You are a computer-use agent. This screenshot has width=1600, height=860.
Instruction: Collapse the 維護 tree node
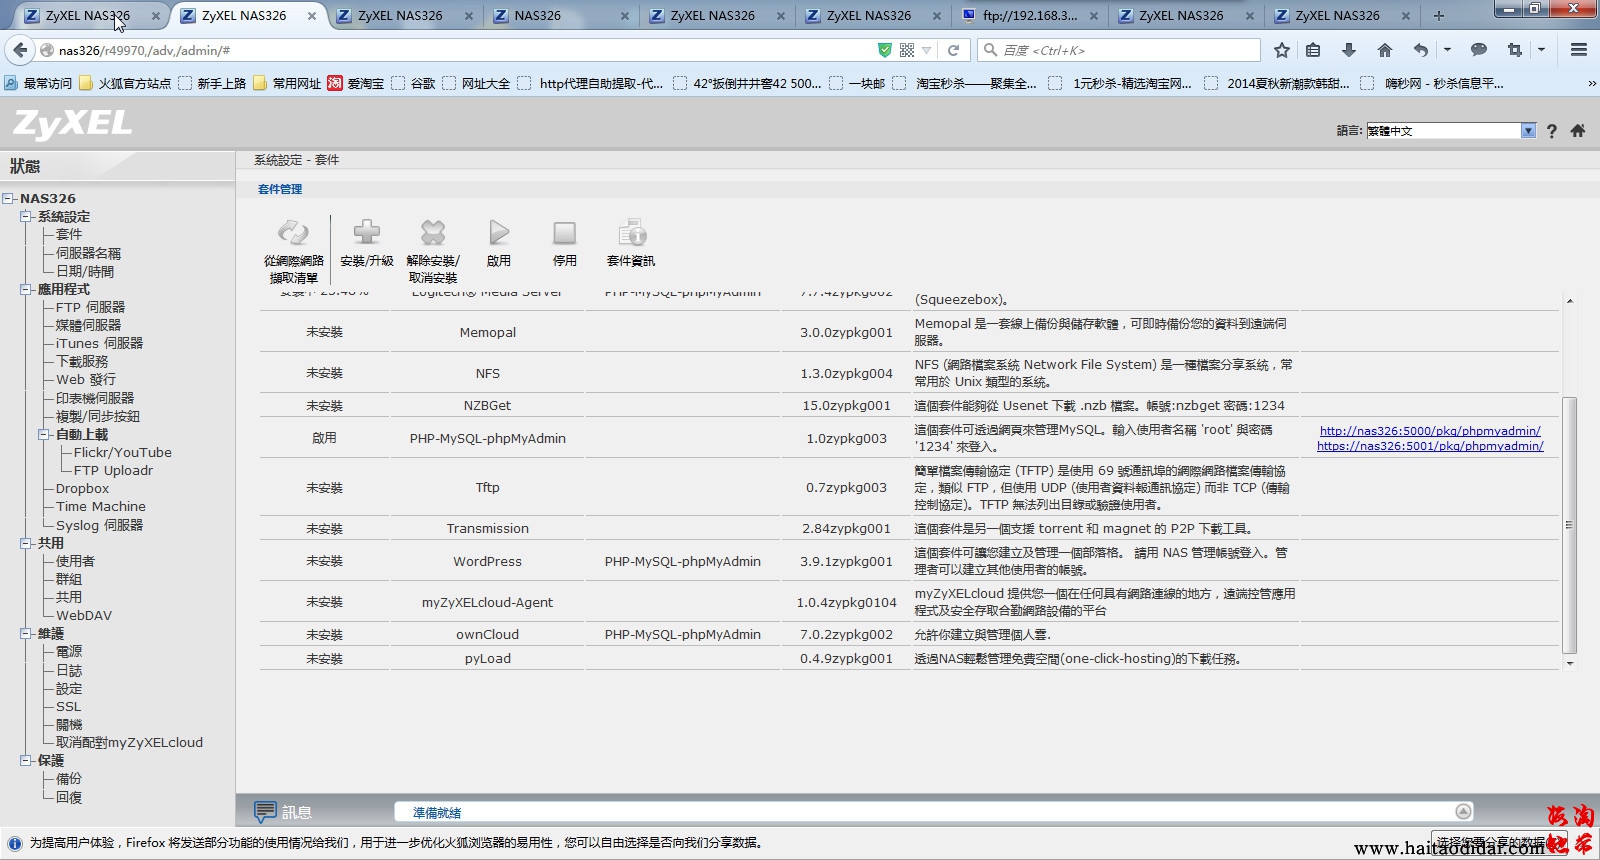[x=26, y=634]
